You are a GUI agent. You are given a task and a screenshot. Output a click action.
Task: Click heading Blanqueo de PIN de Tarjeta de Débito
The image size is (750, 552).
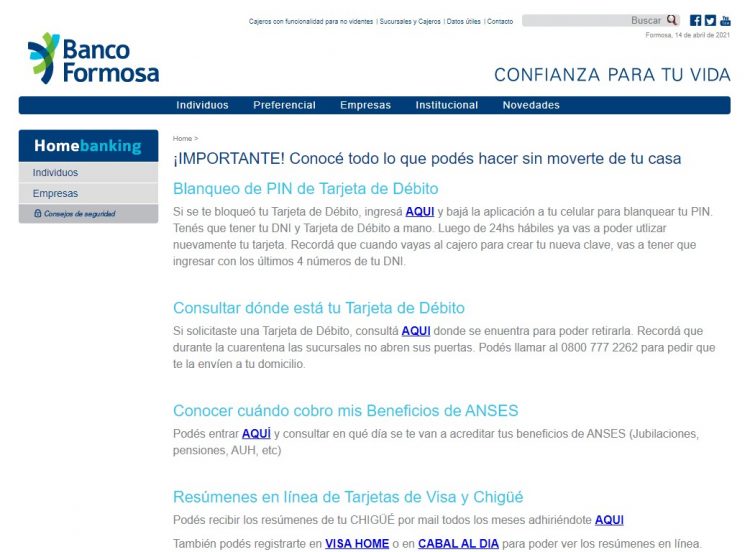306,188
